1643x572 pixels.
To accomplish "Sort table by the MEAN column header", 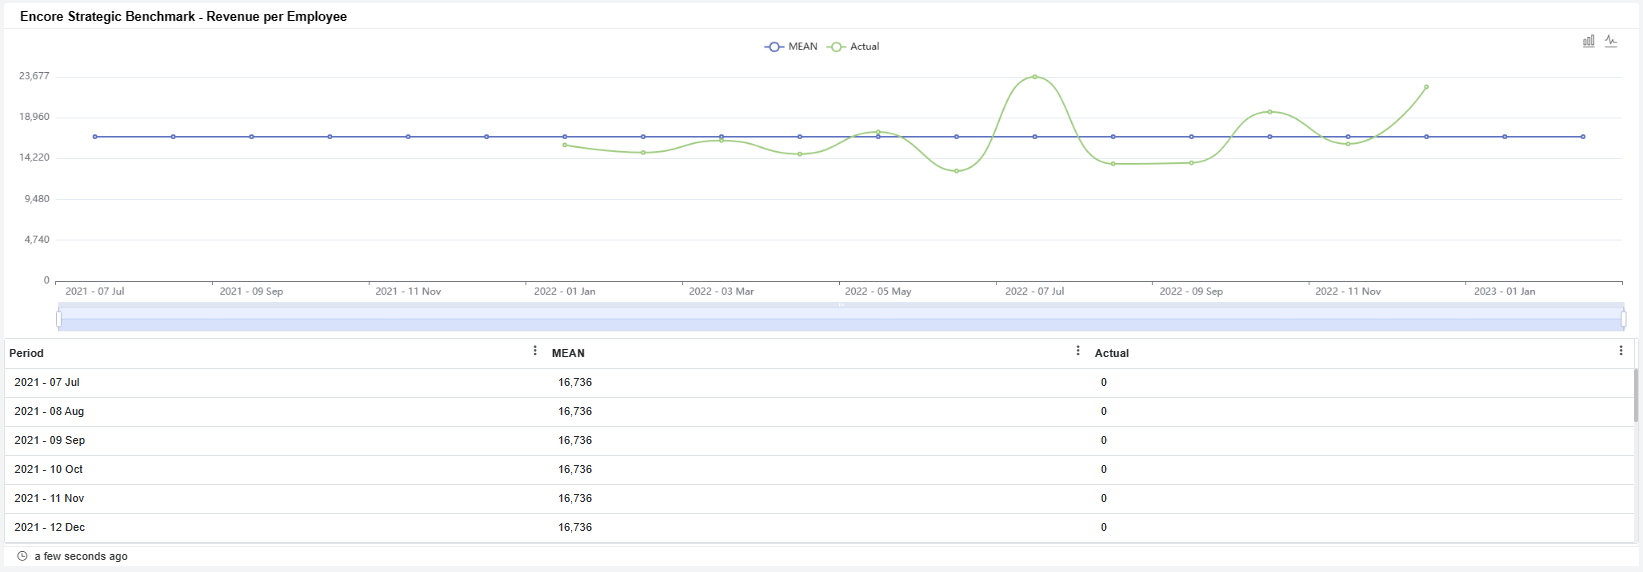I will [568, 353].
